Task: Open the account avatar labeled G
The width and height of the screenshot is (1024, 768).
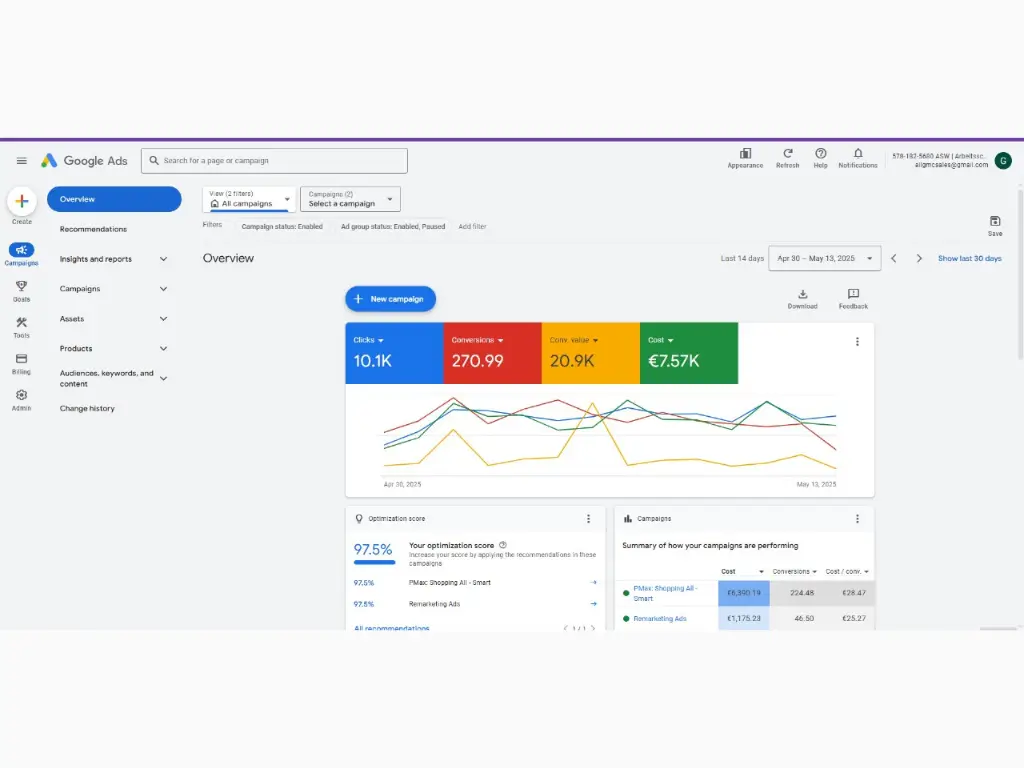Action: tap(1003, 161)
